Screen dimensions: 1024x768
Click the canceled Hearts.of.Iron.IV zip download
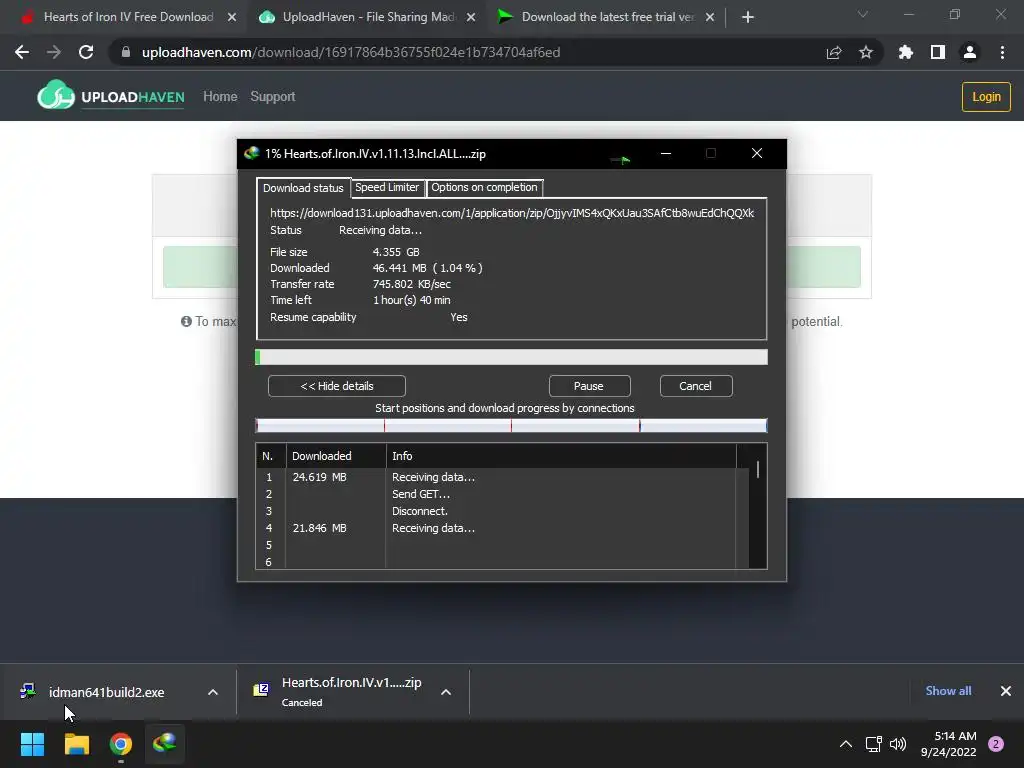[x=351, y=692]
